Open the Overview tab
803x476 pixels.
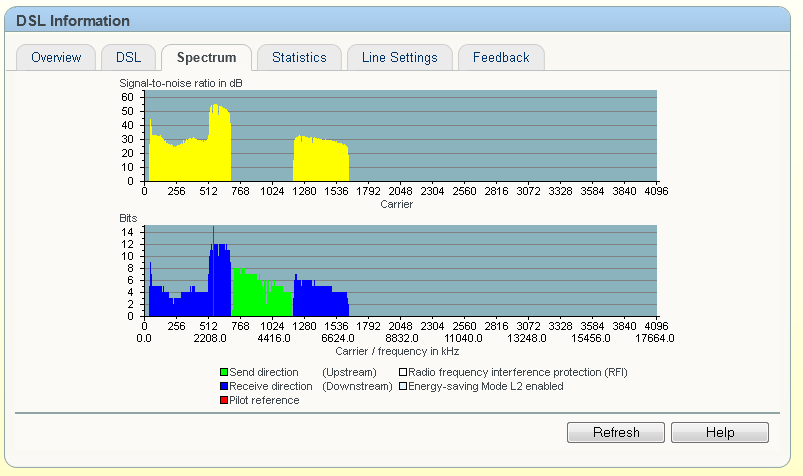56,58
